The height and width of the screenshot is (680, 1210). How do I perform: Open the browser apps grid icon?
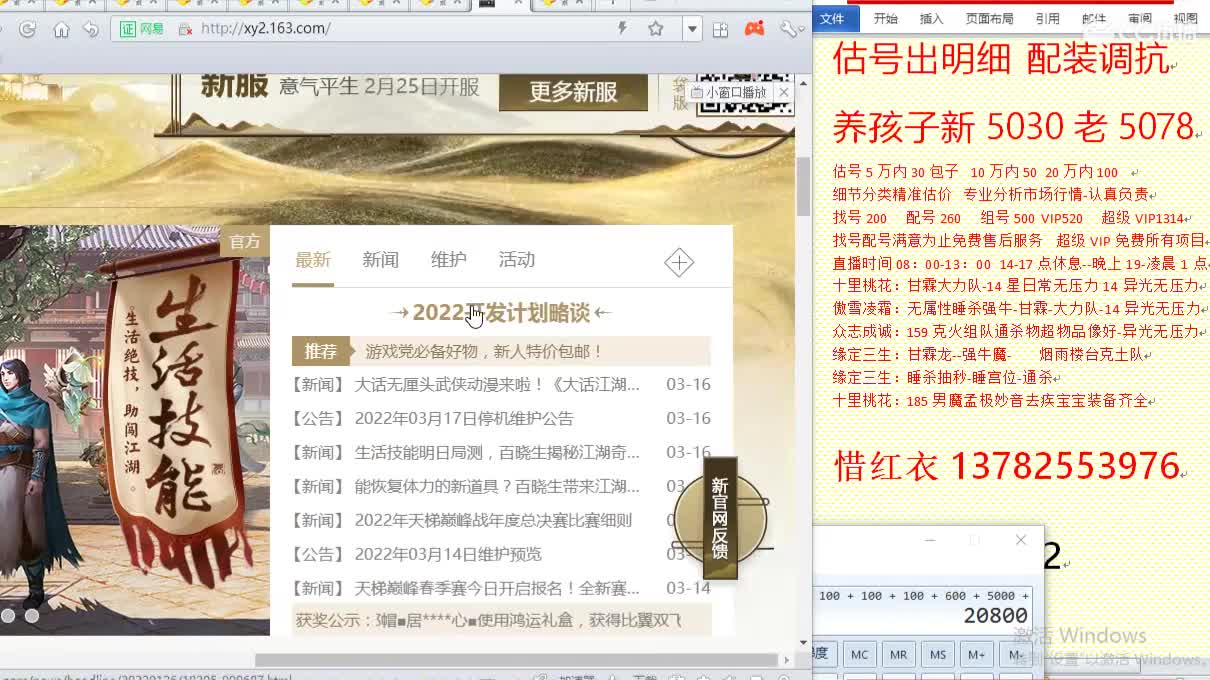pos(720,29)
